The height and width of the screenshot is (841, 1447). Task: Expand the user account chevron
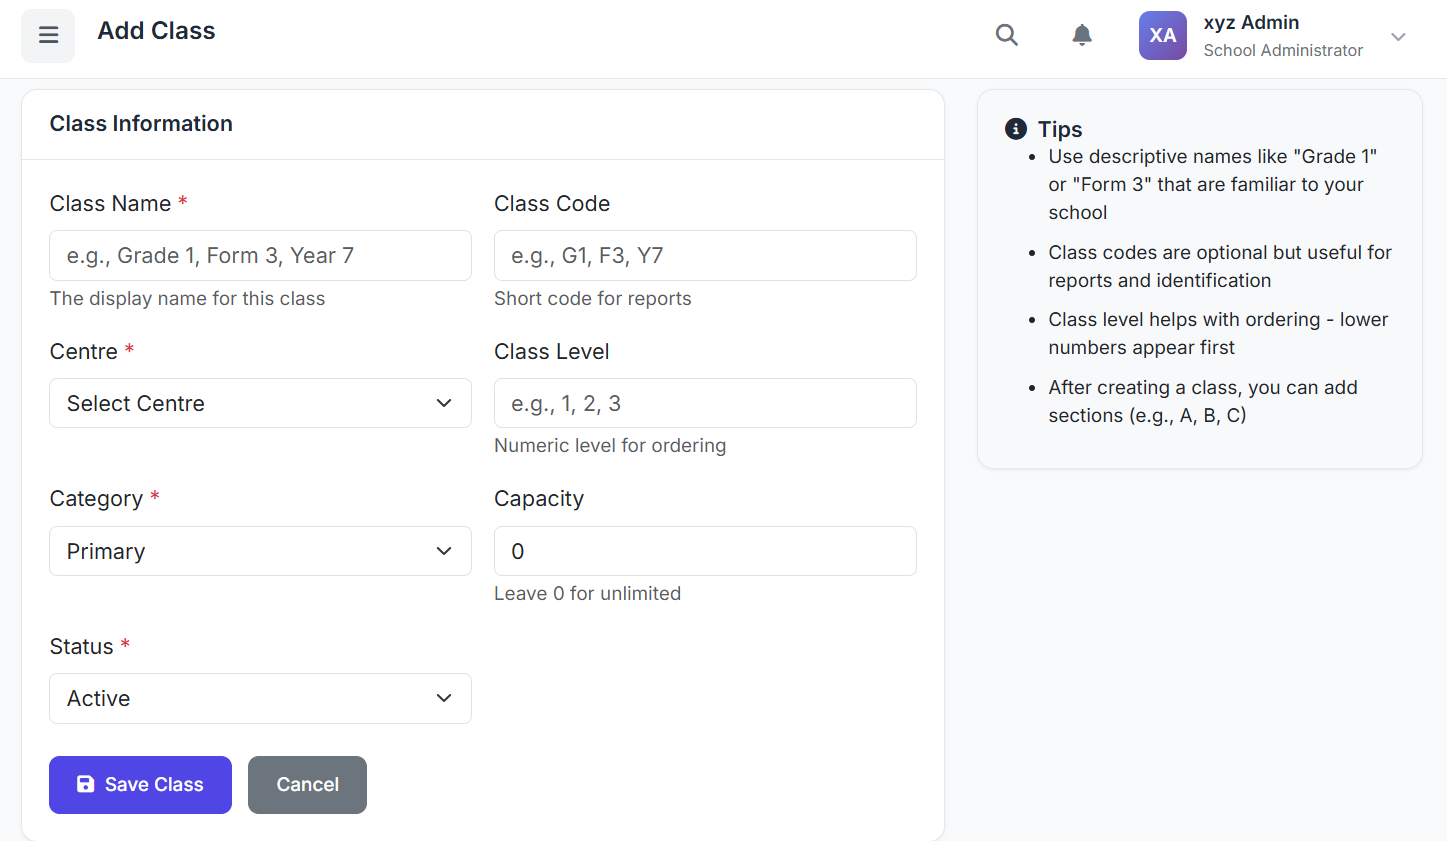(1398, 37)
